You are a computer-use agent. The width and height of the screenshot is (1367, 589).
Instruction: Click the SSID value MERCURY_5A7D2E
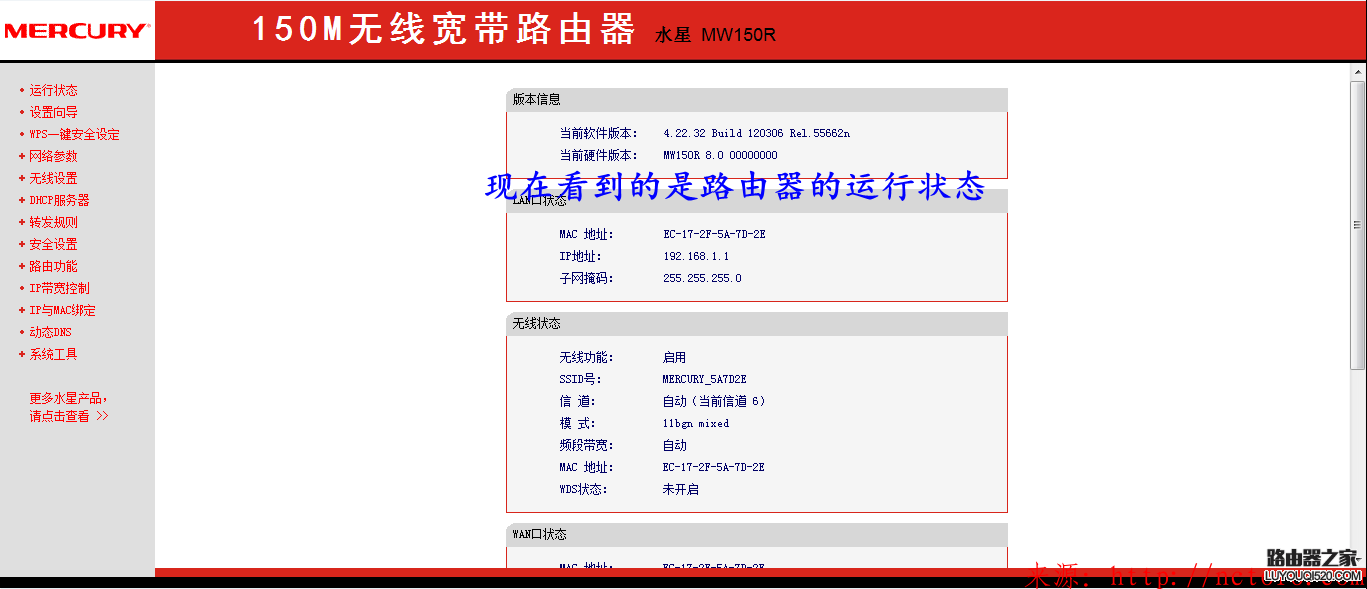click(x=704, y=379)
